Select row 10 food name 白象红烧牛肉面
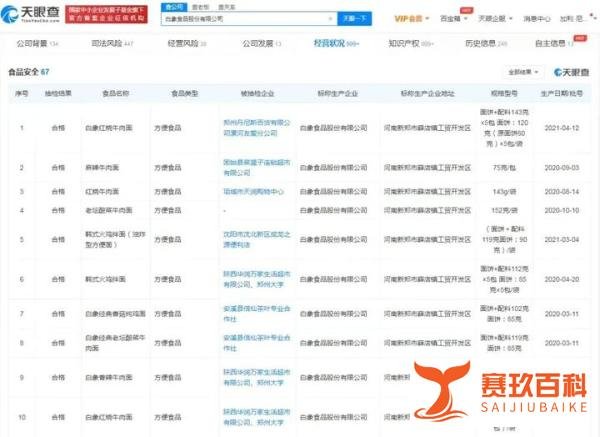Viewport: 600px width, 437px height. point(109,417)
